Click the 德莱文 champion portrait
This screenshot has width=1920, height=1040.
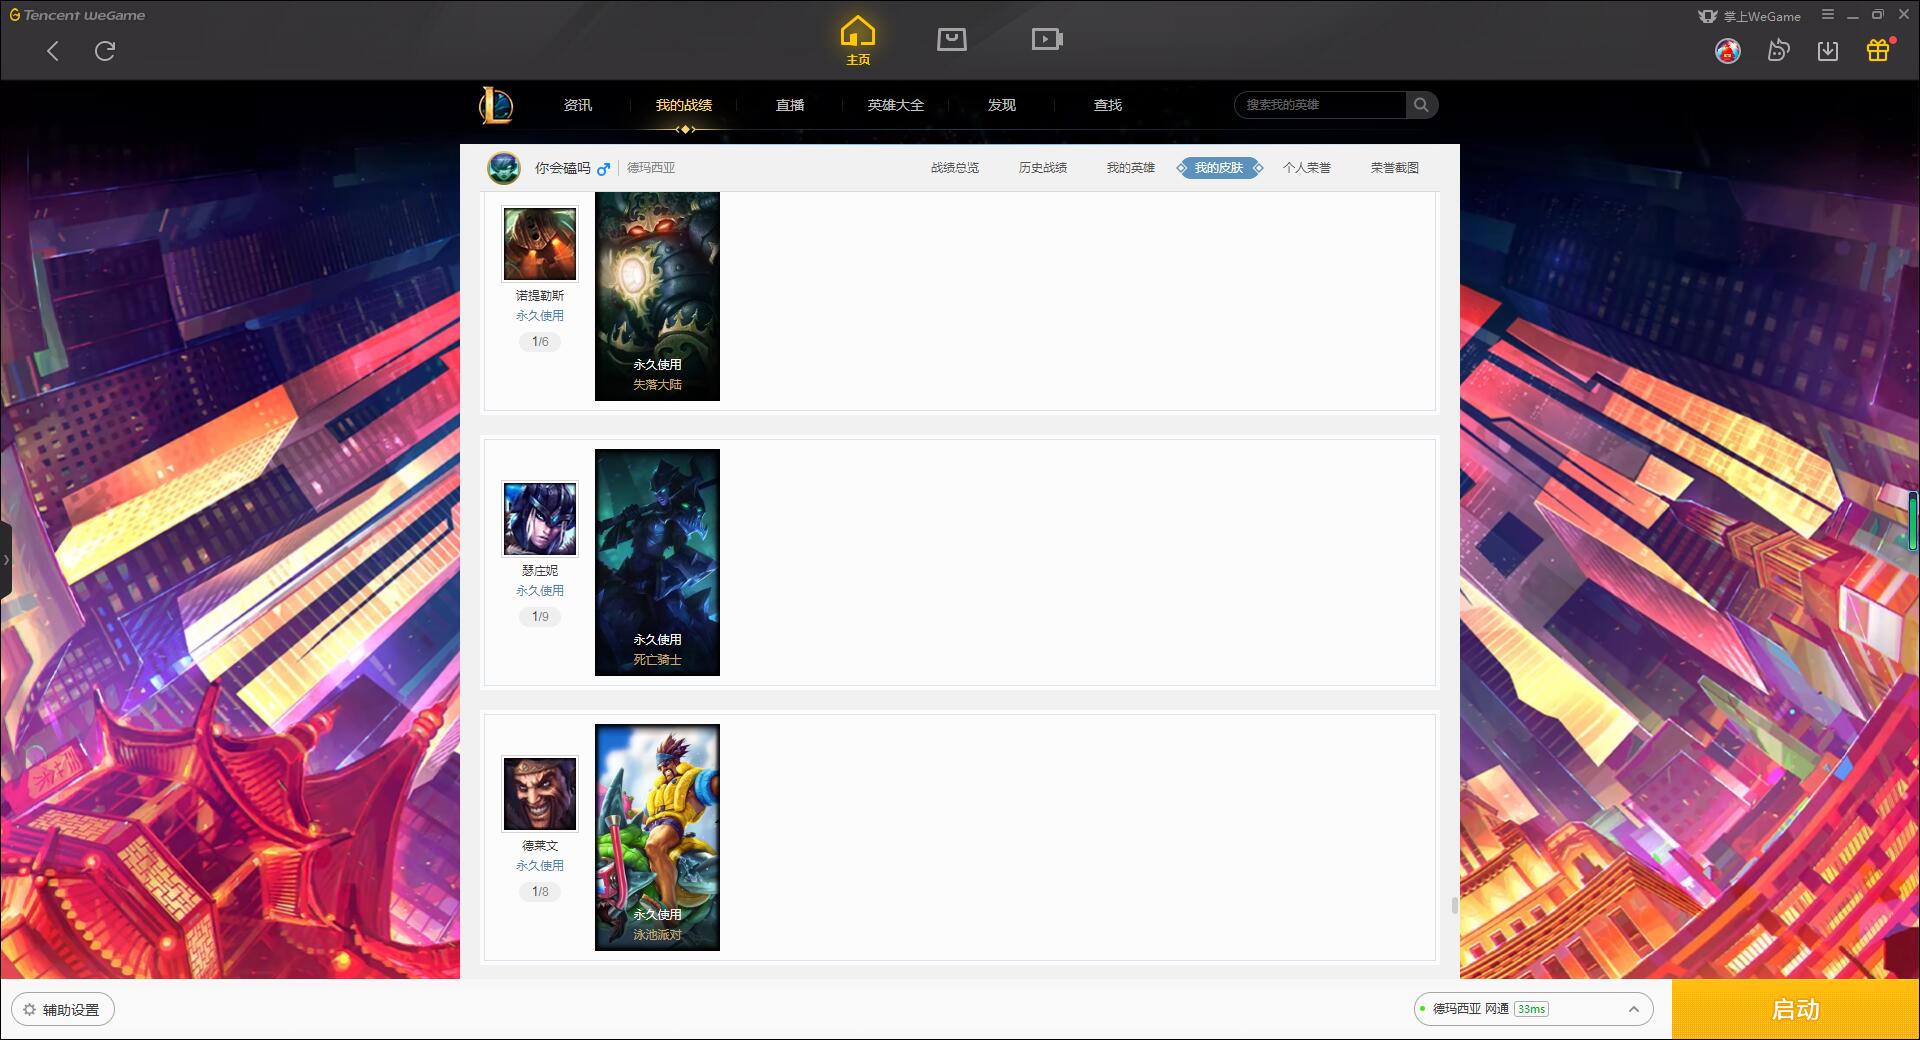(x=540, y=794)
